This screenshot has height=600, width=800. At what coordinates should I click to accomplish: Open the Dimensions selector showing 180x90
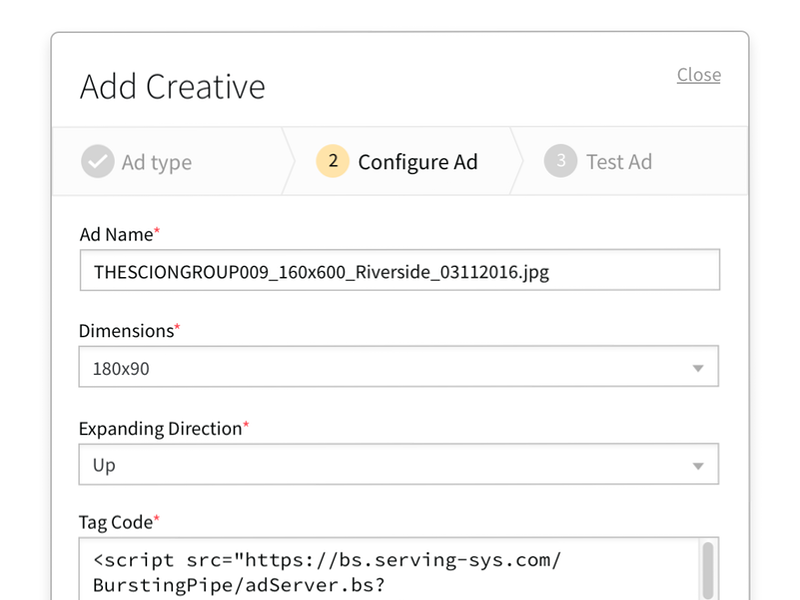click(x=400, y=366)
